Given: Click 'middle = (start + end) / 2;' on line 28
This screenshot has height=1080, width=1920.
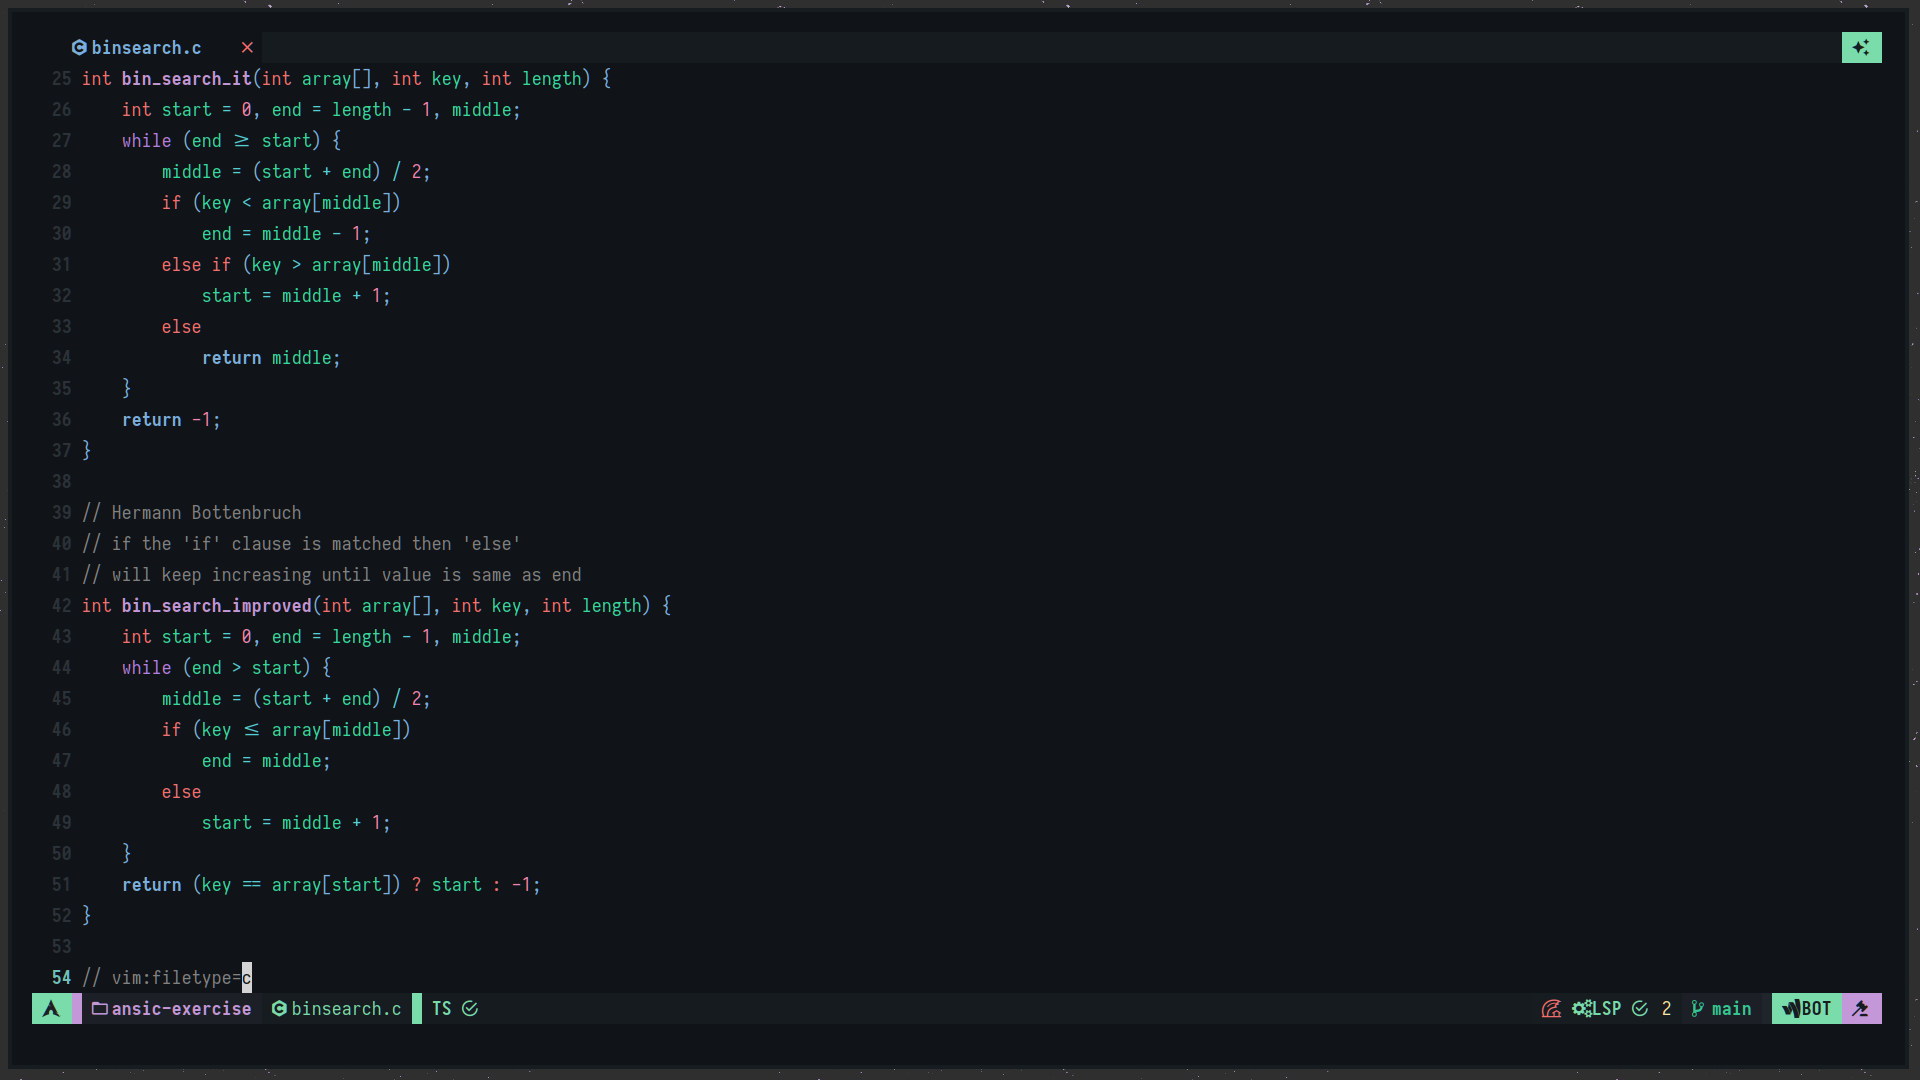Looking at the screenshot, I should coord(296,171).
